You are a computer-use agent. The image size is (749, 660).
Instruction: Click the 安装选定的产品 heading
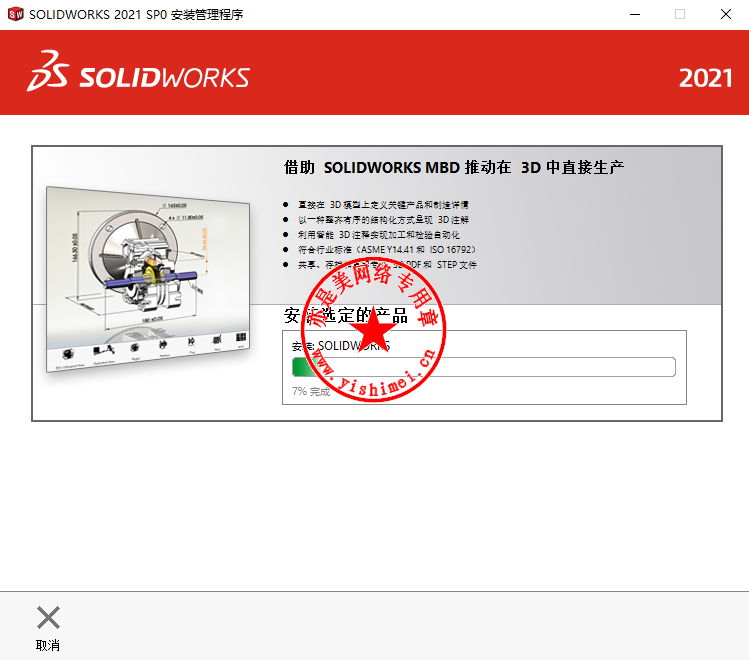345,315
